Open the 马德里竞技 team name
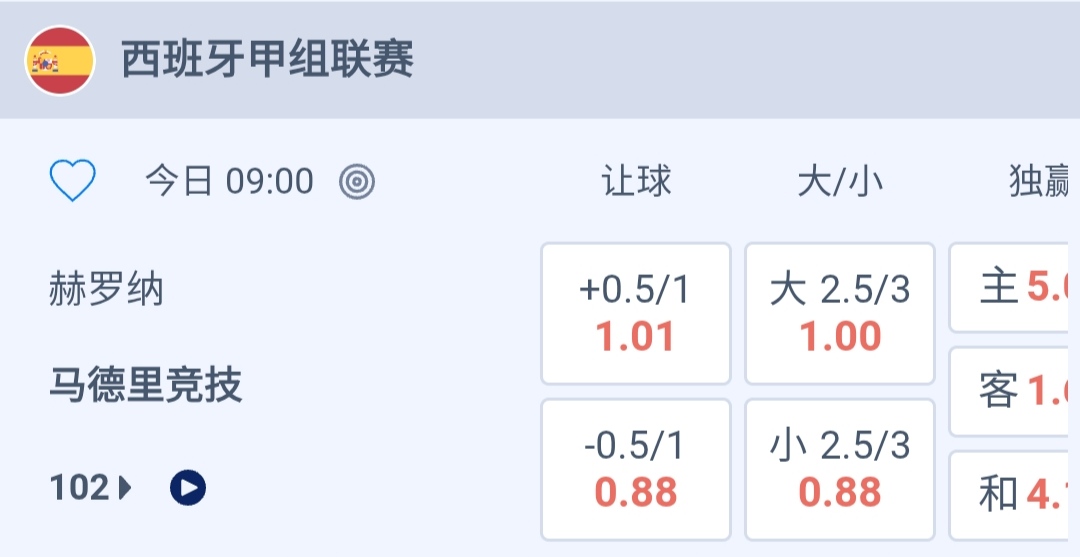This screenshot has width=1080, height=557. point(146,385)
